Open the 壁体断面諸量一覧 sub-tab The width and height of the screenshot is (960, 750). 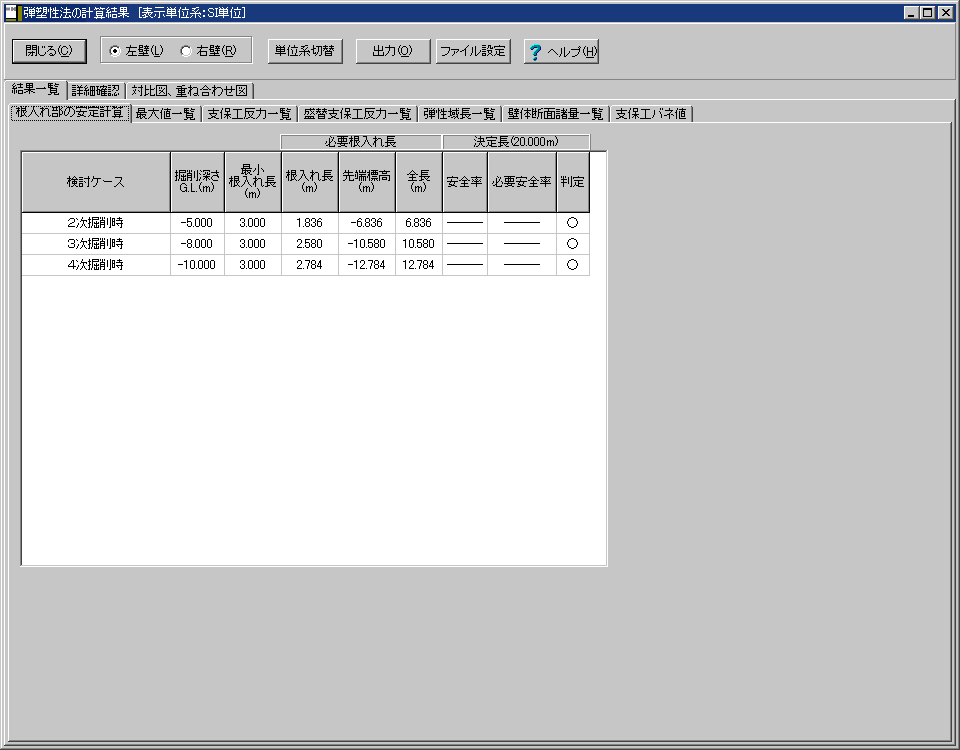[x=555, y=114]
